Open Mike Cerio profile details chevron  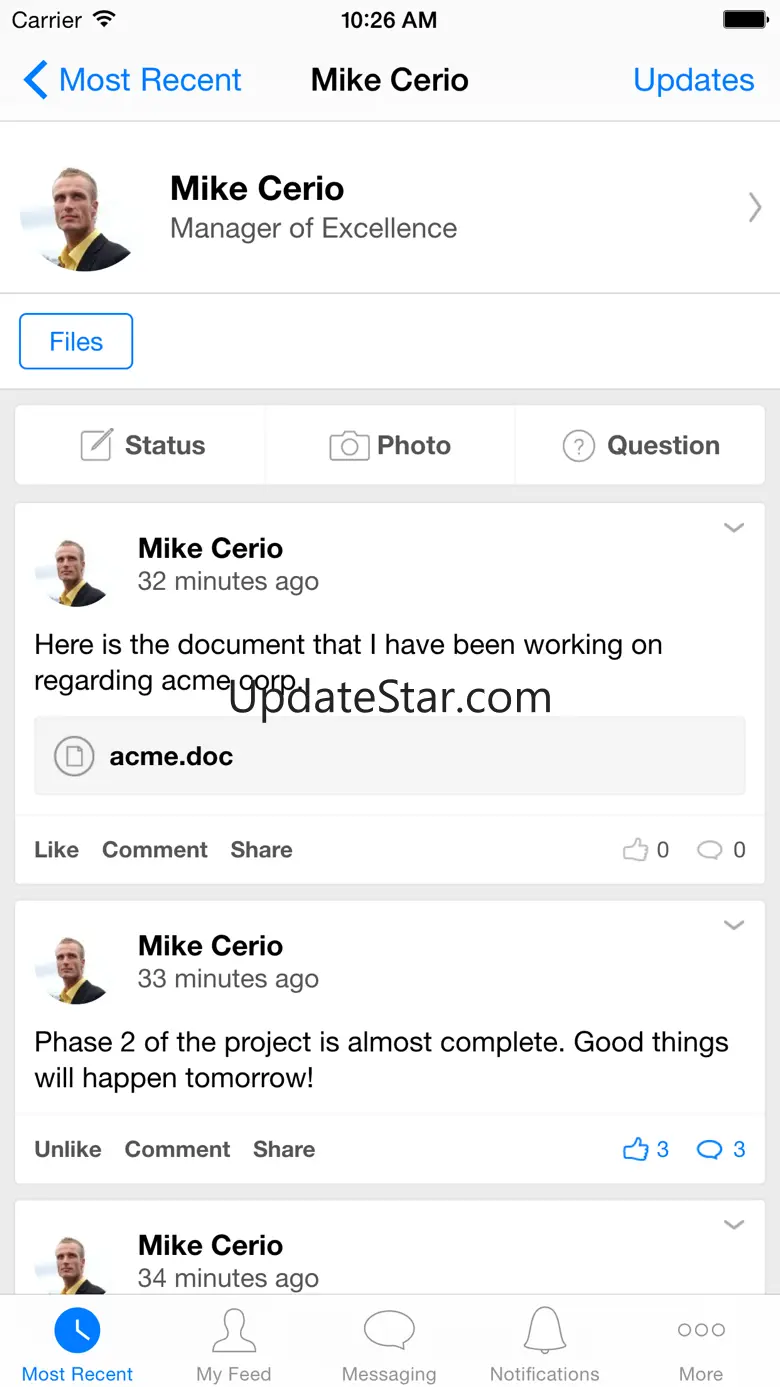pyautogui.click(x=755, y=207)
